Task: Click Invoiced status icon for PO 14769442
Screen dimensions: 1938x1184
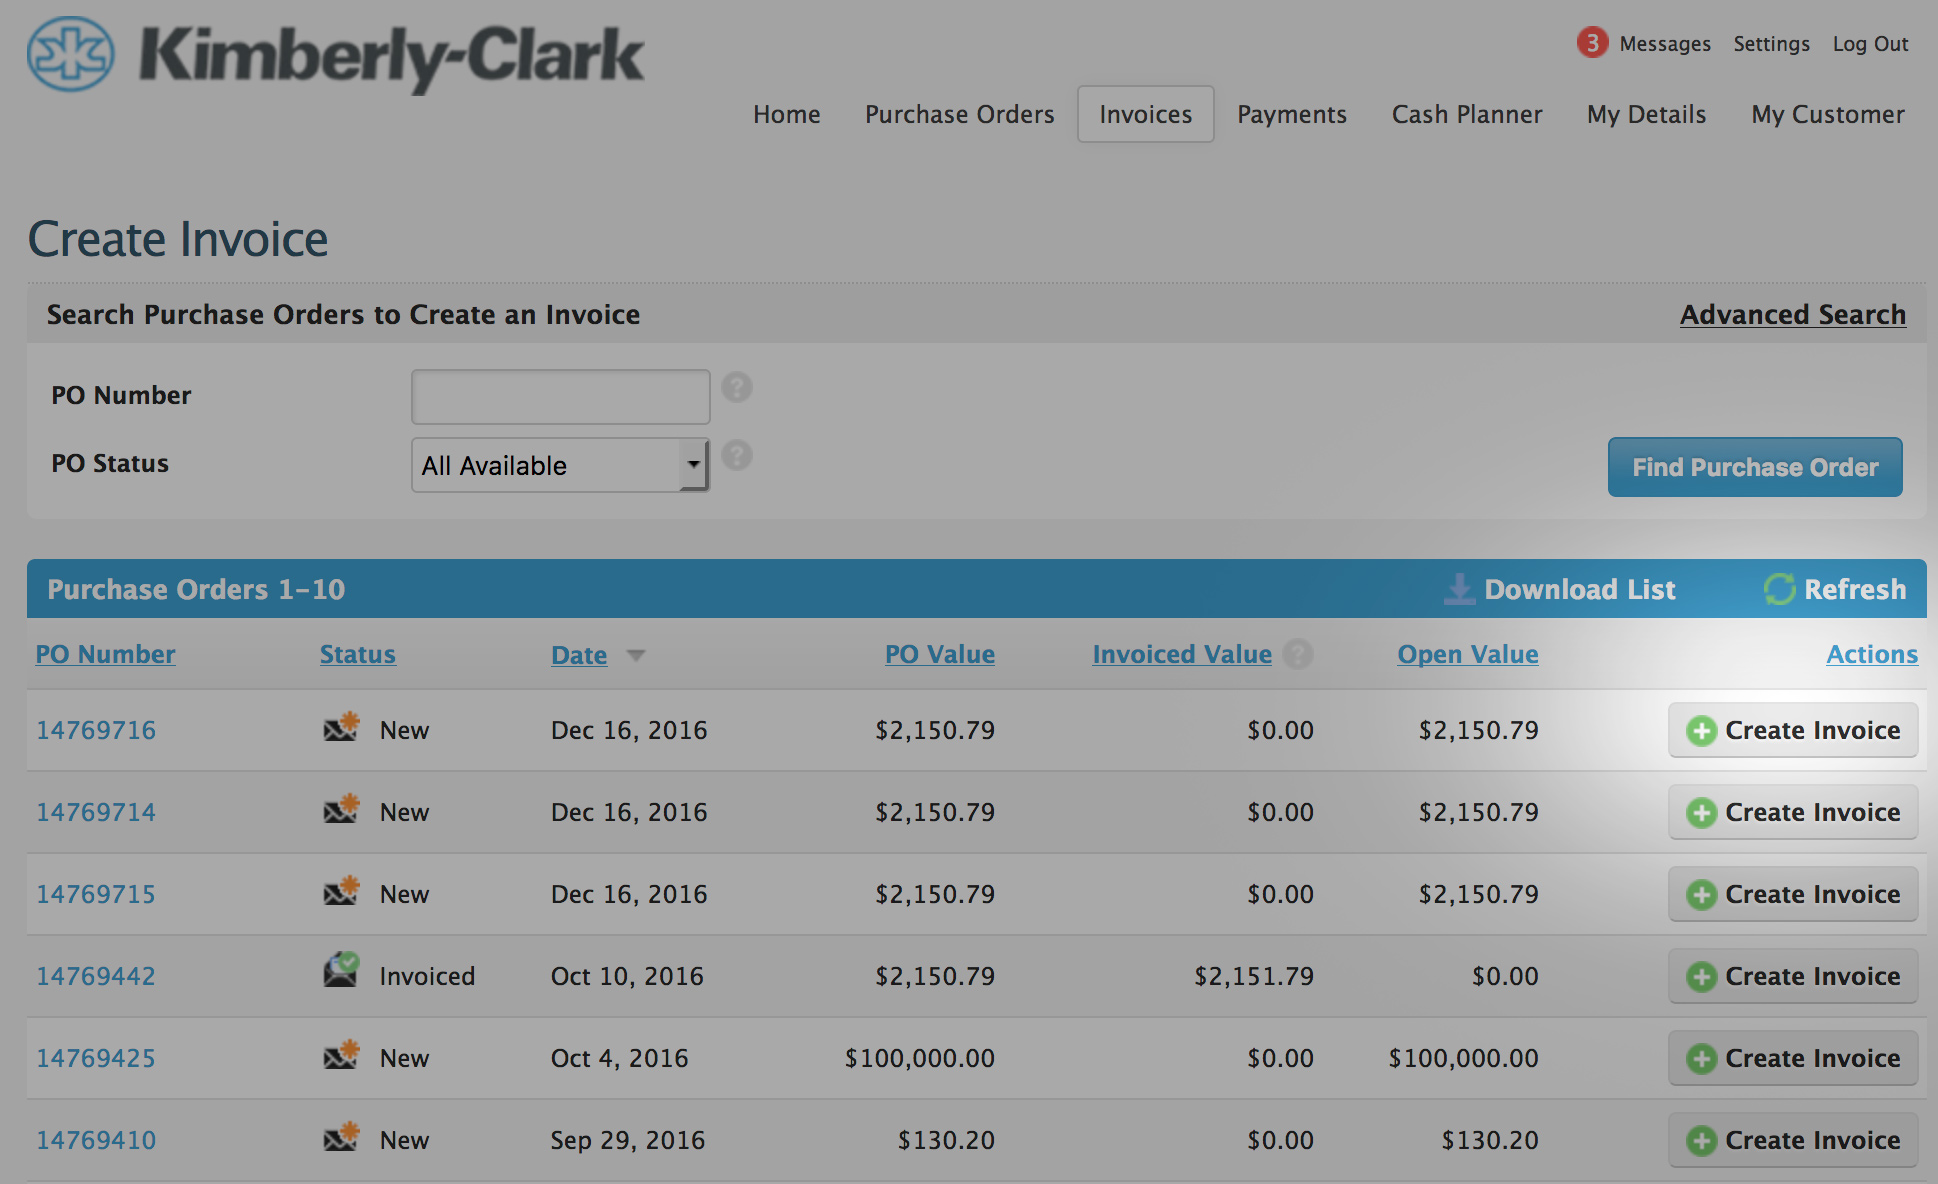Action: pos(341,970)
